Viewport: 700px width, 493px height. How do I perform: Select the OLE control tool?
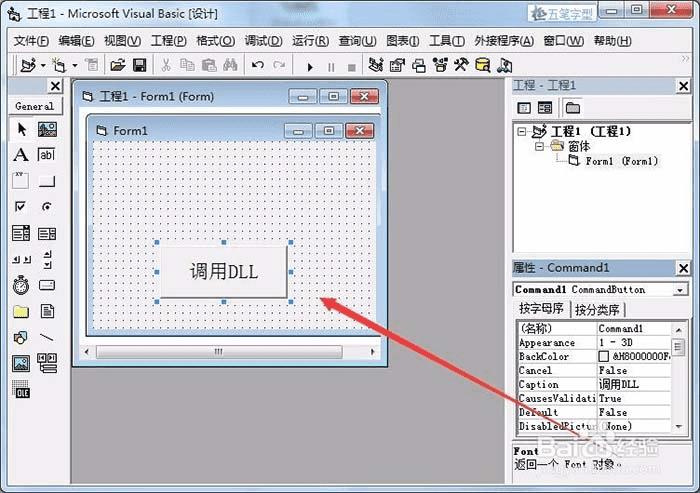(21, 389)
